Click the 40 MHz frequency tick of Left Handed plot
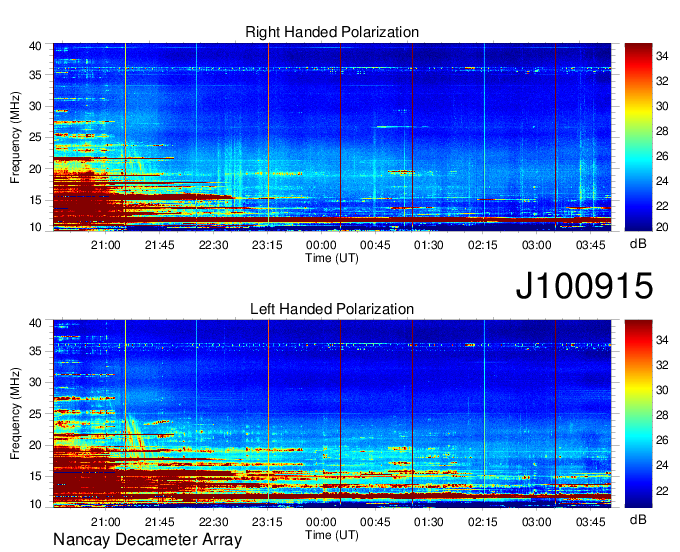This screenshot has width=680, height=552. coord(36,323)
